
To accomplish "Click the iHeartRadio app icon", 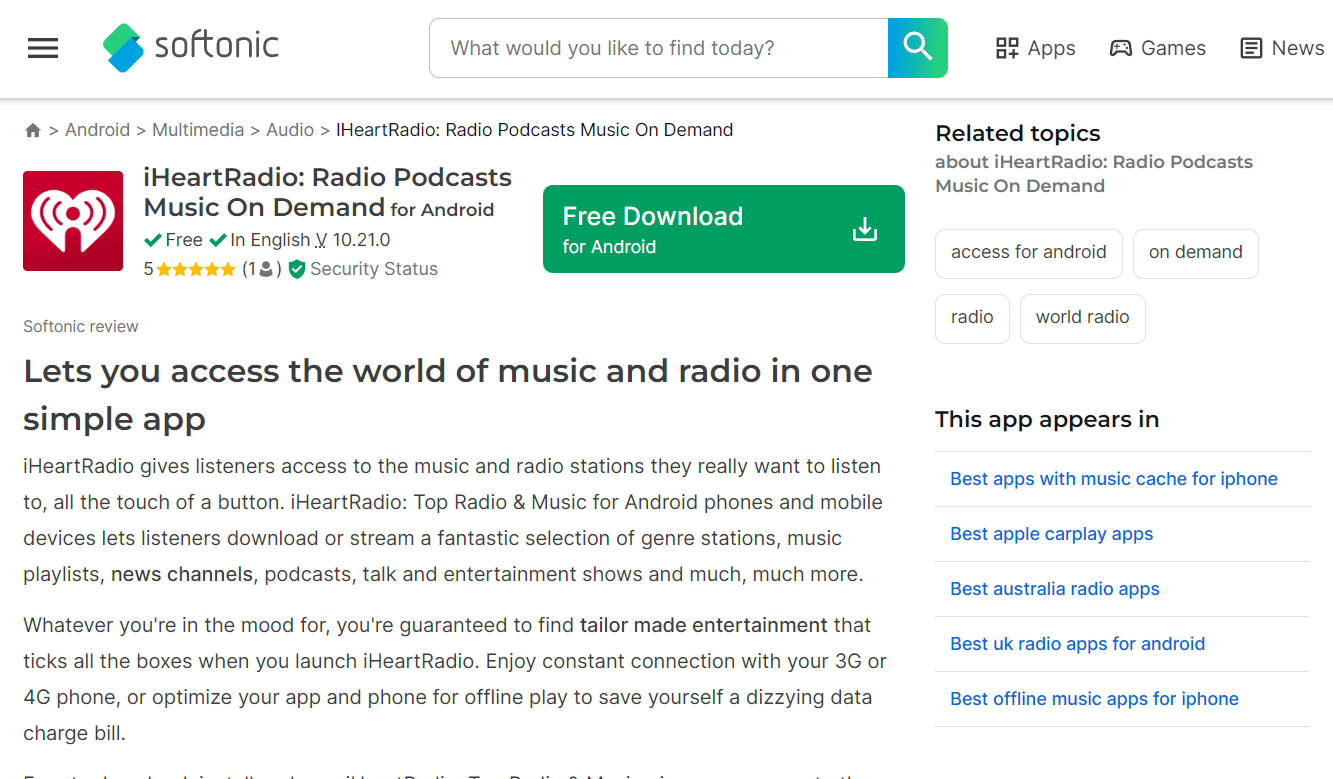I will point(73,221).
